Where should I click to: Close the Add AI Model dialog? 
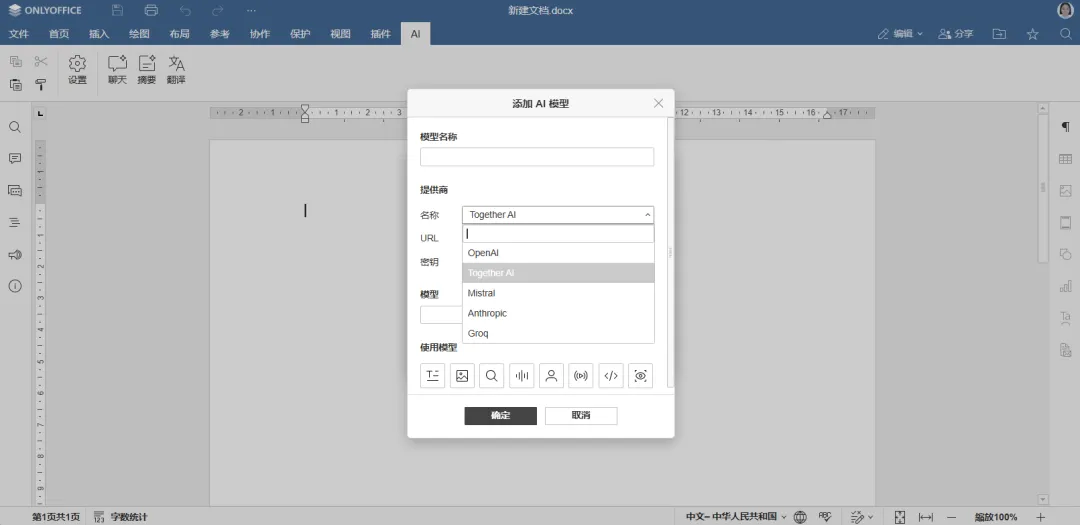(x=658, y=103)
